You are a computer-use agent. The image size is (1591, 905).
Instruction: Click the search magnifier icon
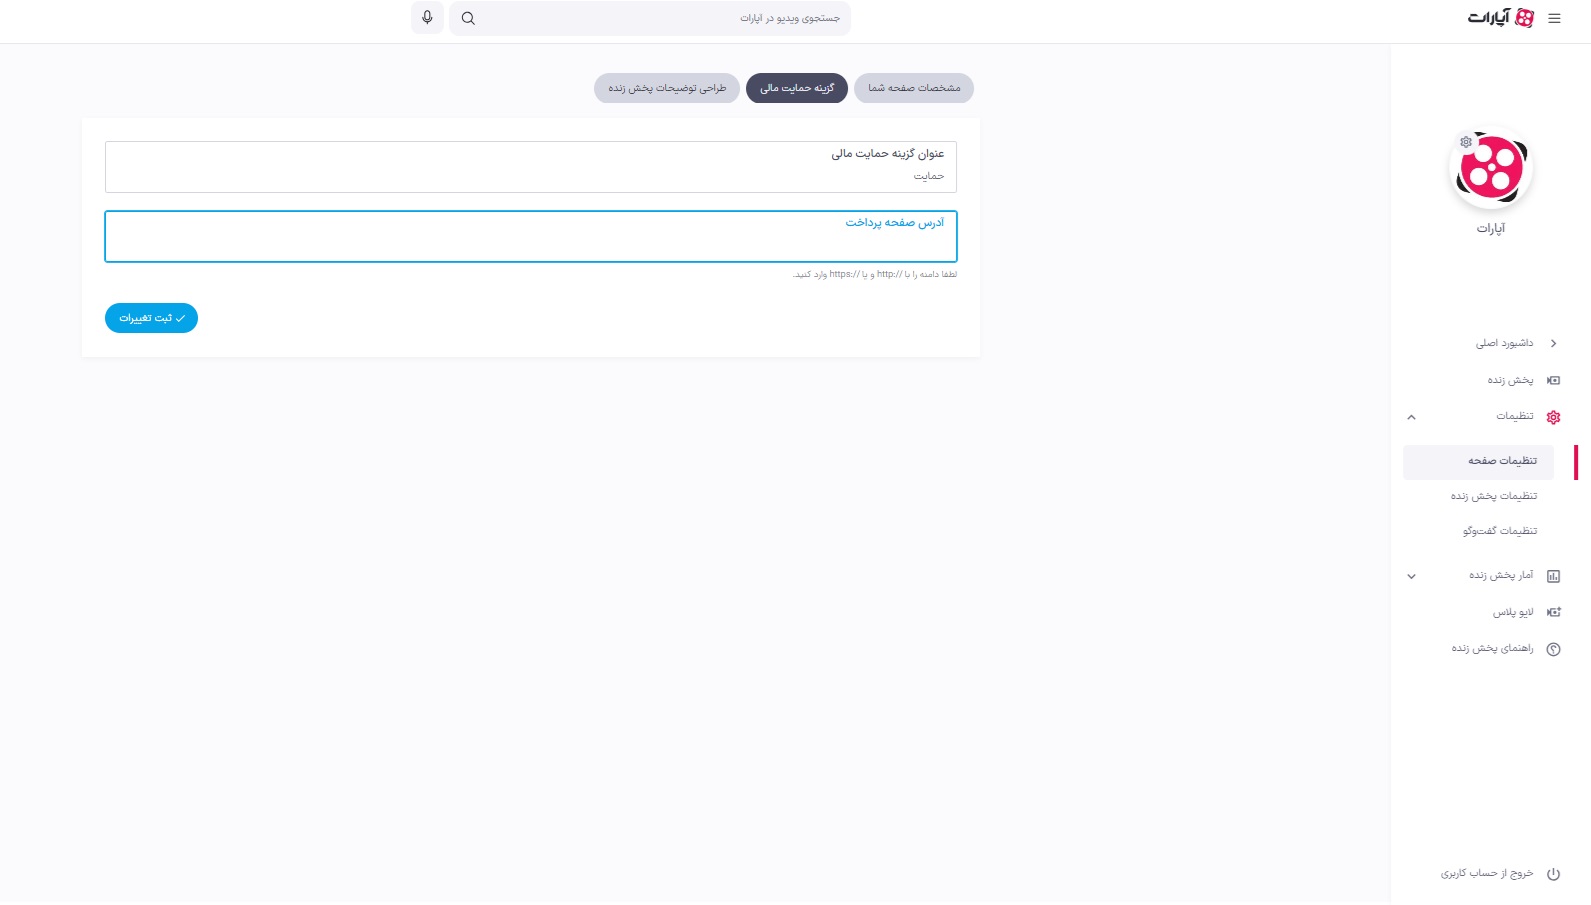[x=468, y=18]
